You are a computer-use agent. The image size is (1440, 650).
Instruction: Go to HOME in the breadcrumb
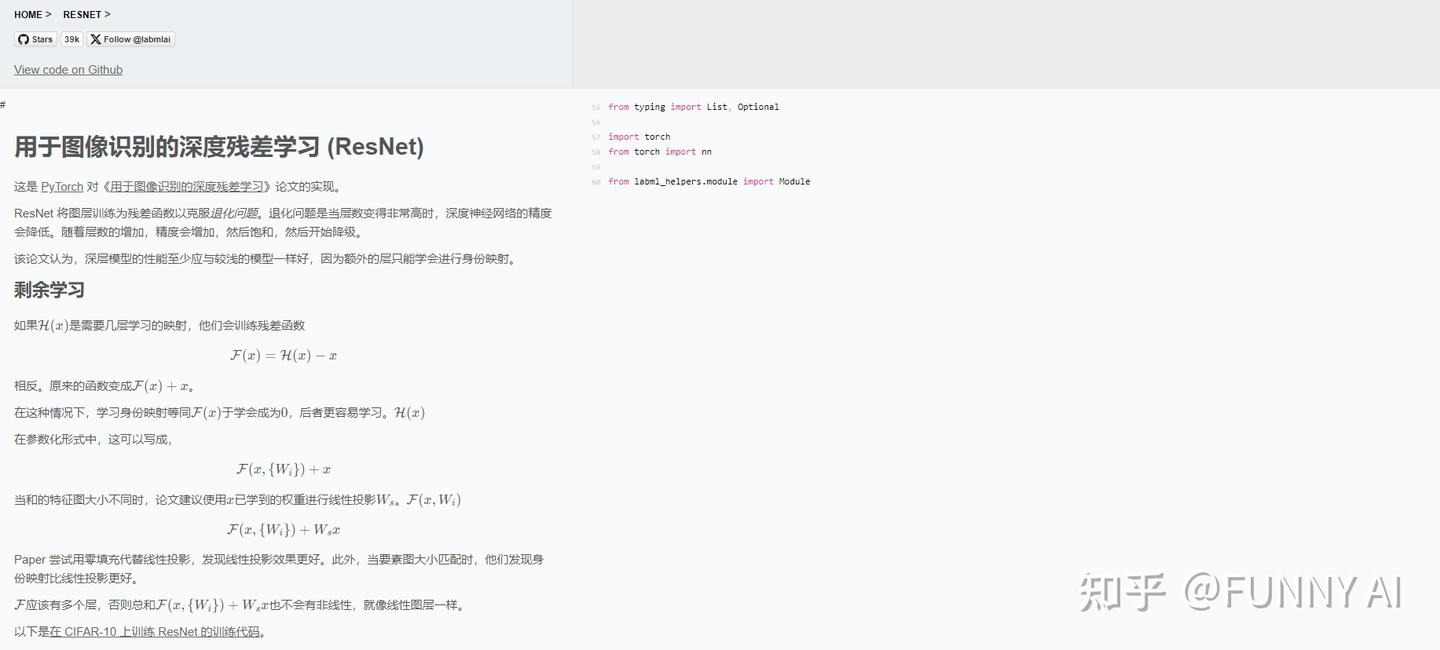[28, 14]
